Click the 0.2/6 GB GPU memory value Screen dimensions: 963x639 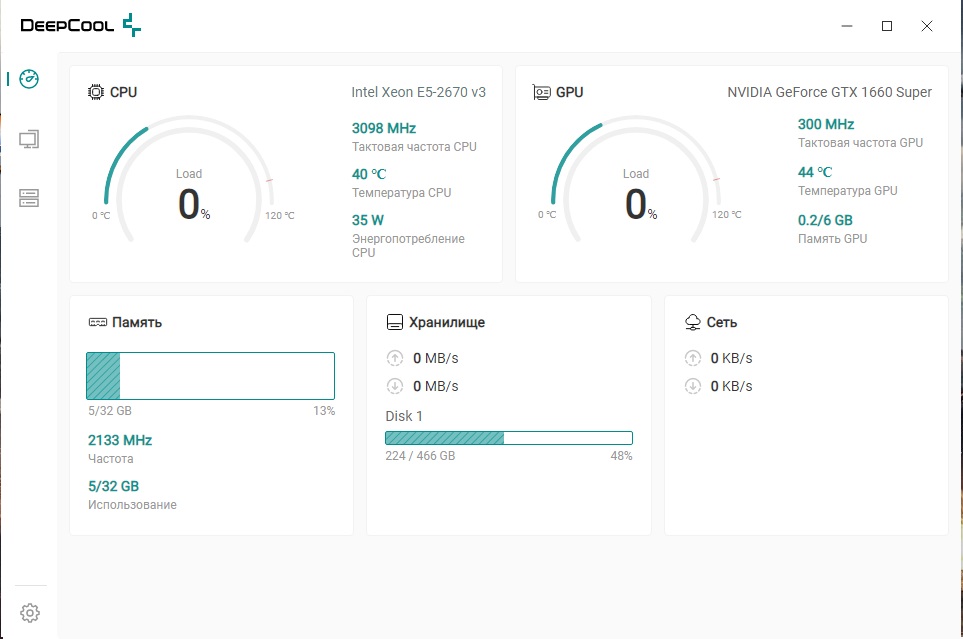[825, 220]
